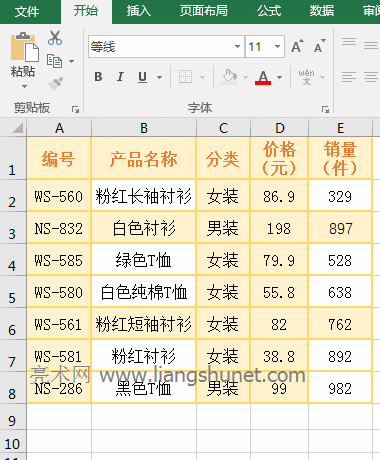This screenshot has width=380, height=460.
Task: Apply borders with the border grid icon
Action: click(x=185, y=77)
